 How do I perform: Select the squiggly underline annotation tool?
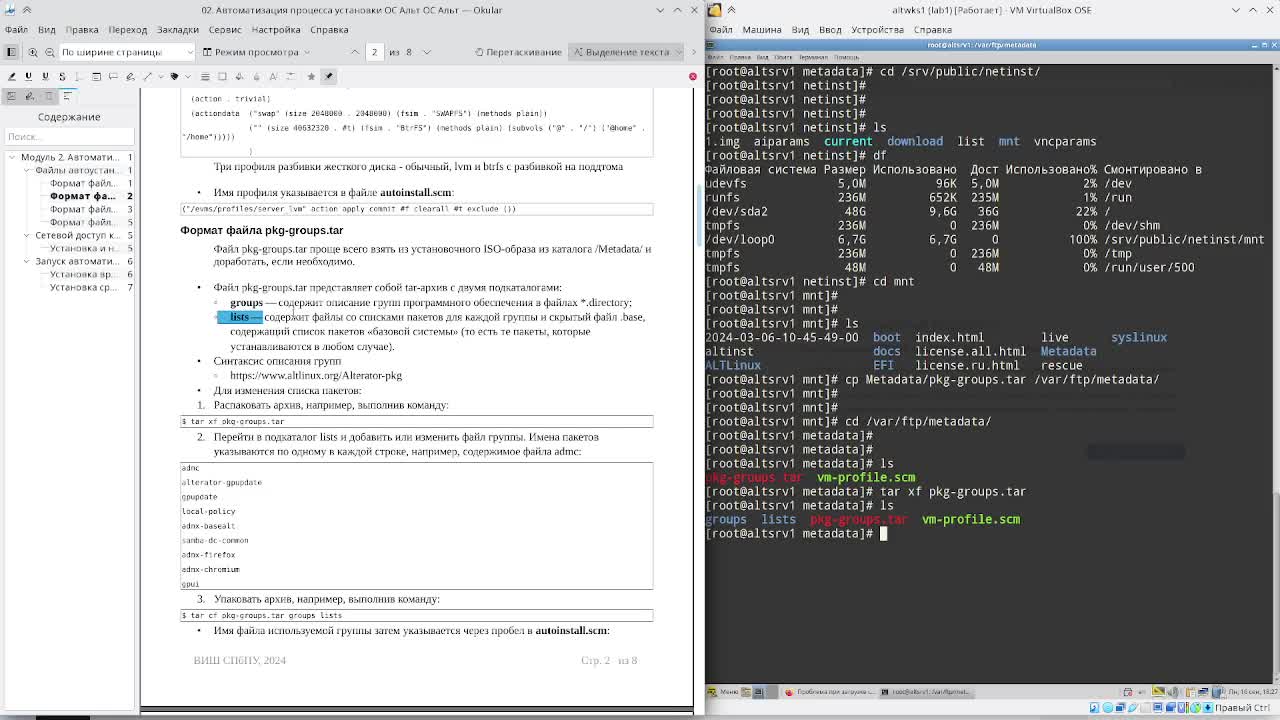[45, 76]
